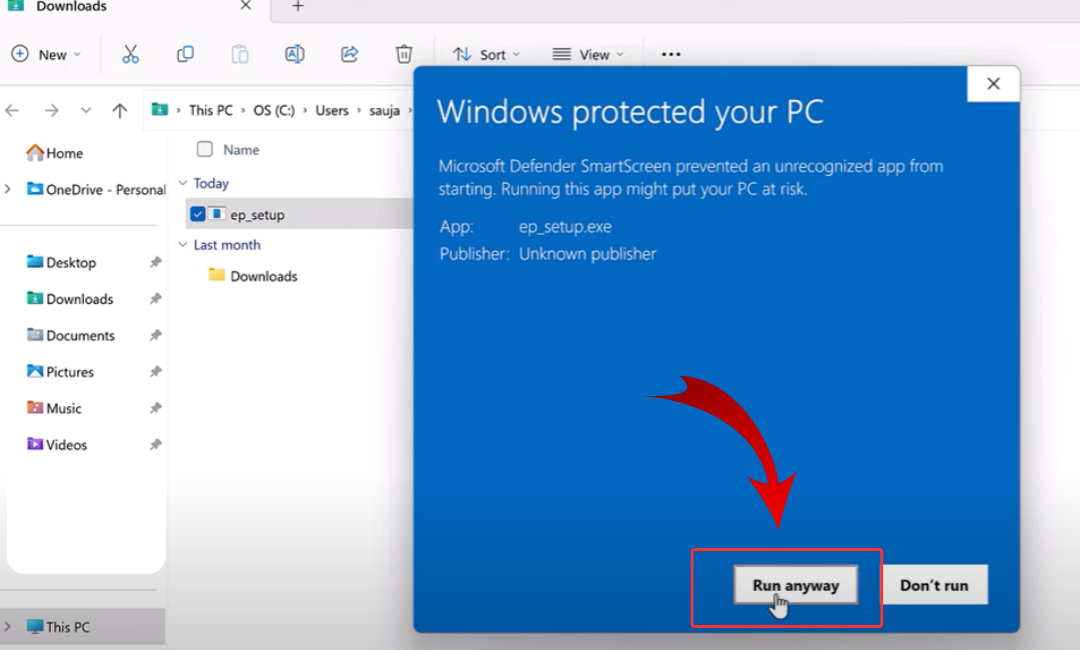Click the Delete trash icon
Image resolution: width=1080 pixels, height=650 pixels.
tap(404, 54)
